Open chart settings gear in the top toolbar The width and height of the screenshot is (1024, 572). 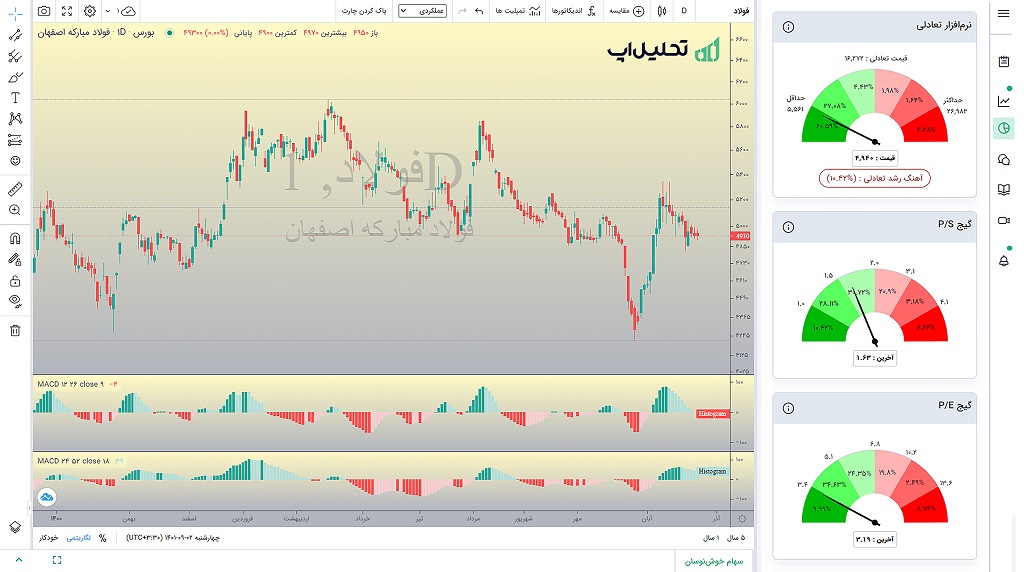90,11
